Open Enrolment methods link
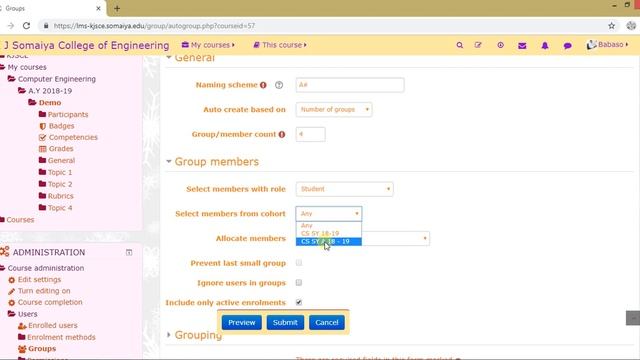 [61, 337]
